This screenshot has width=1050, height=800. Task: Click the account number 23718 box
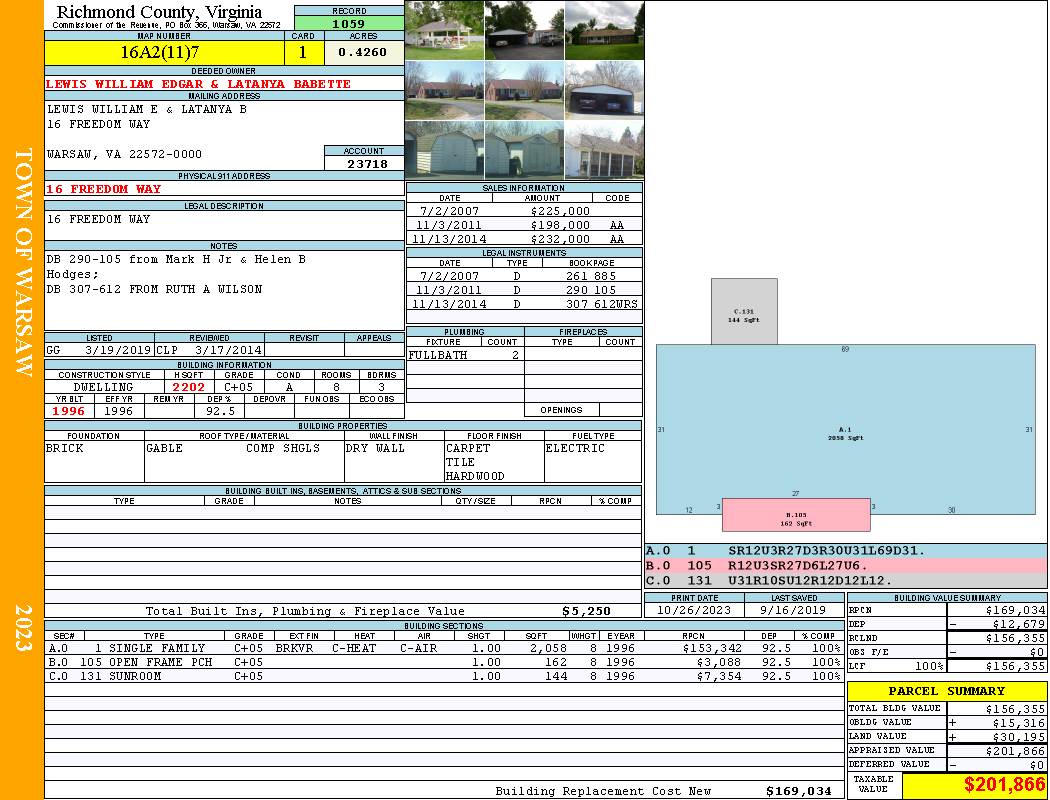click(364, 164)
